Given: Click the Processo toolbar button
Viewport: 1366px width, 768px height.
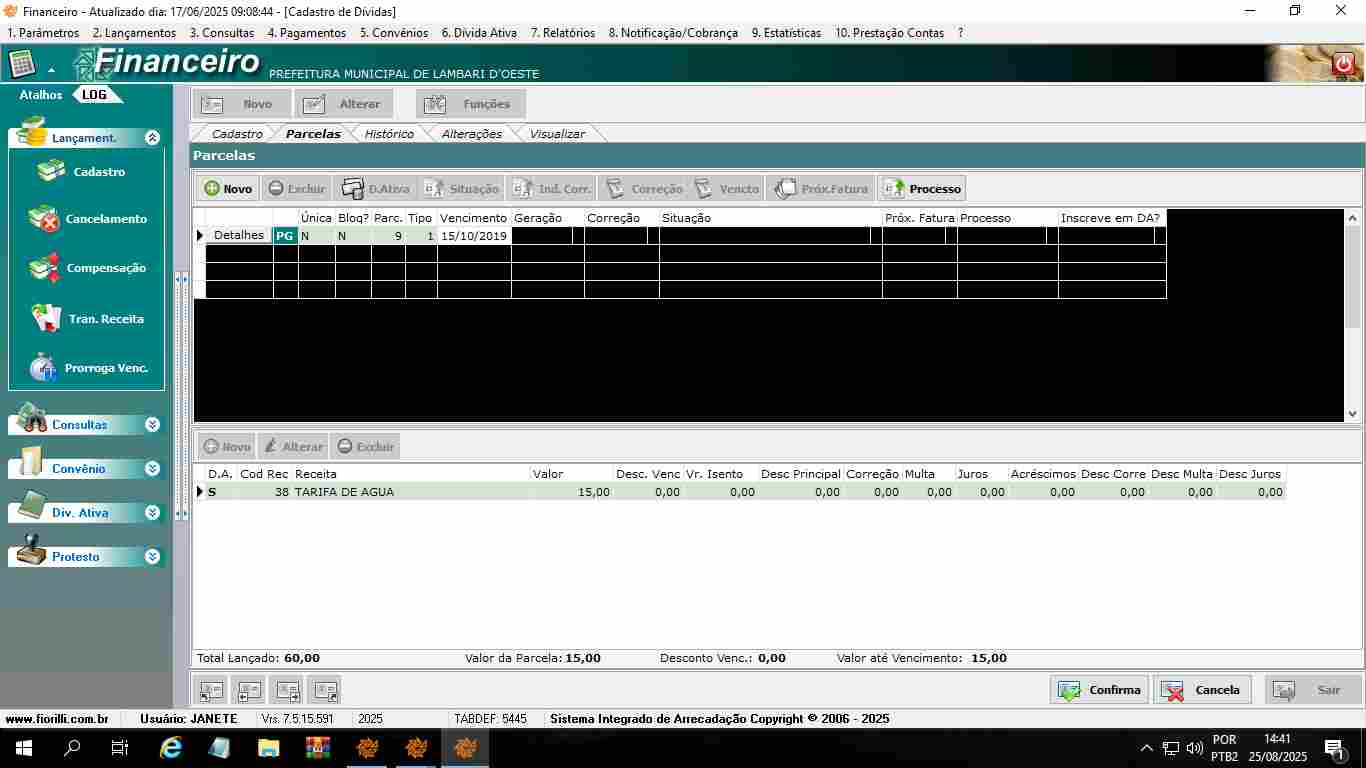Looking at the screenshot, I should pos(922,188).
